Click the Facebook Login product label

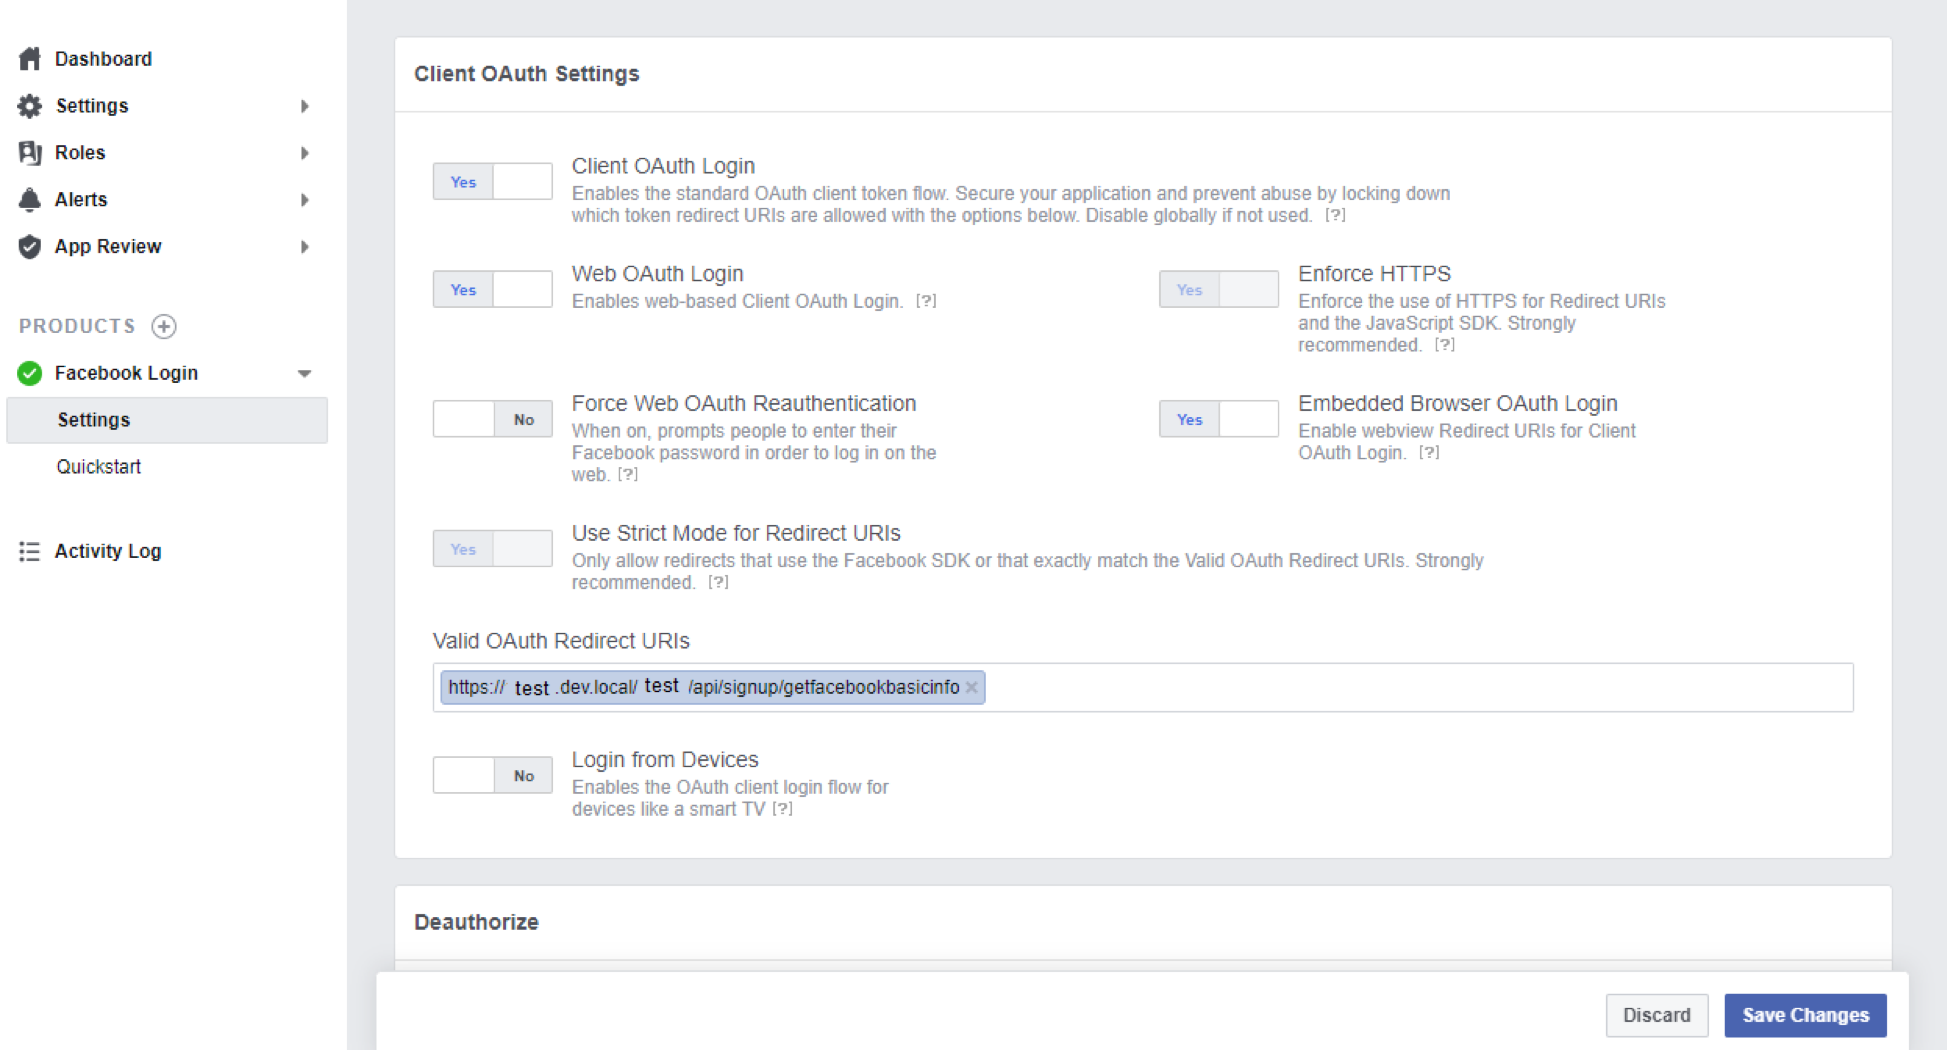[126, 373]
